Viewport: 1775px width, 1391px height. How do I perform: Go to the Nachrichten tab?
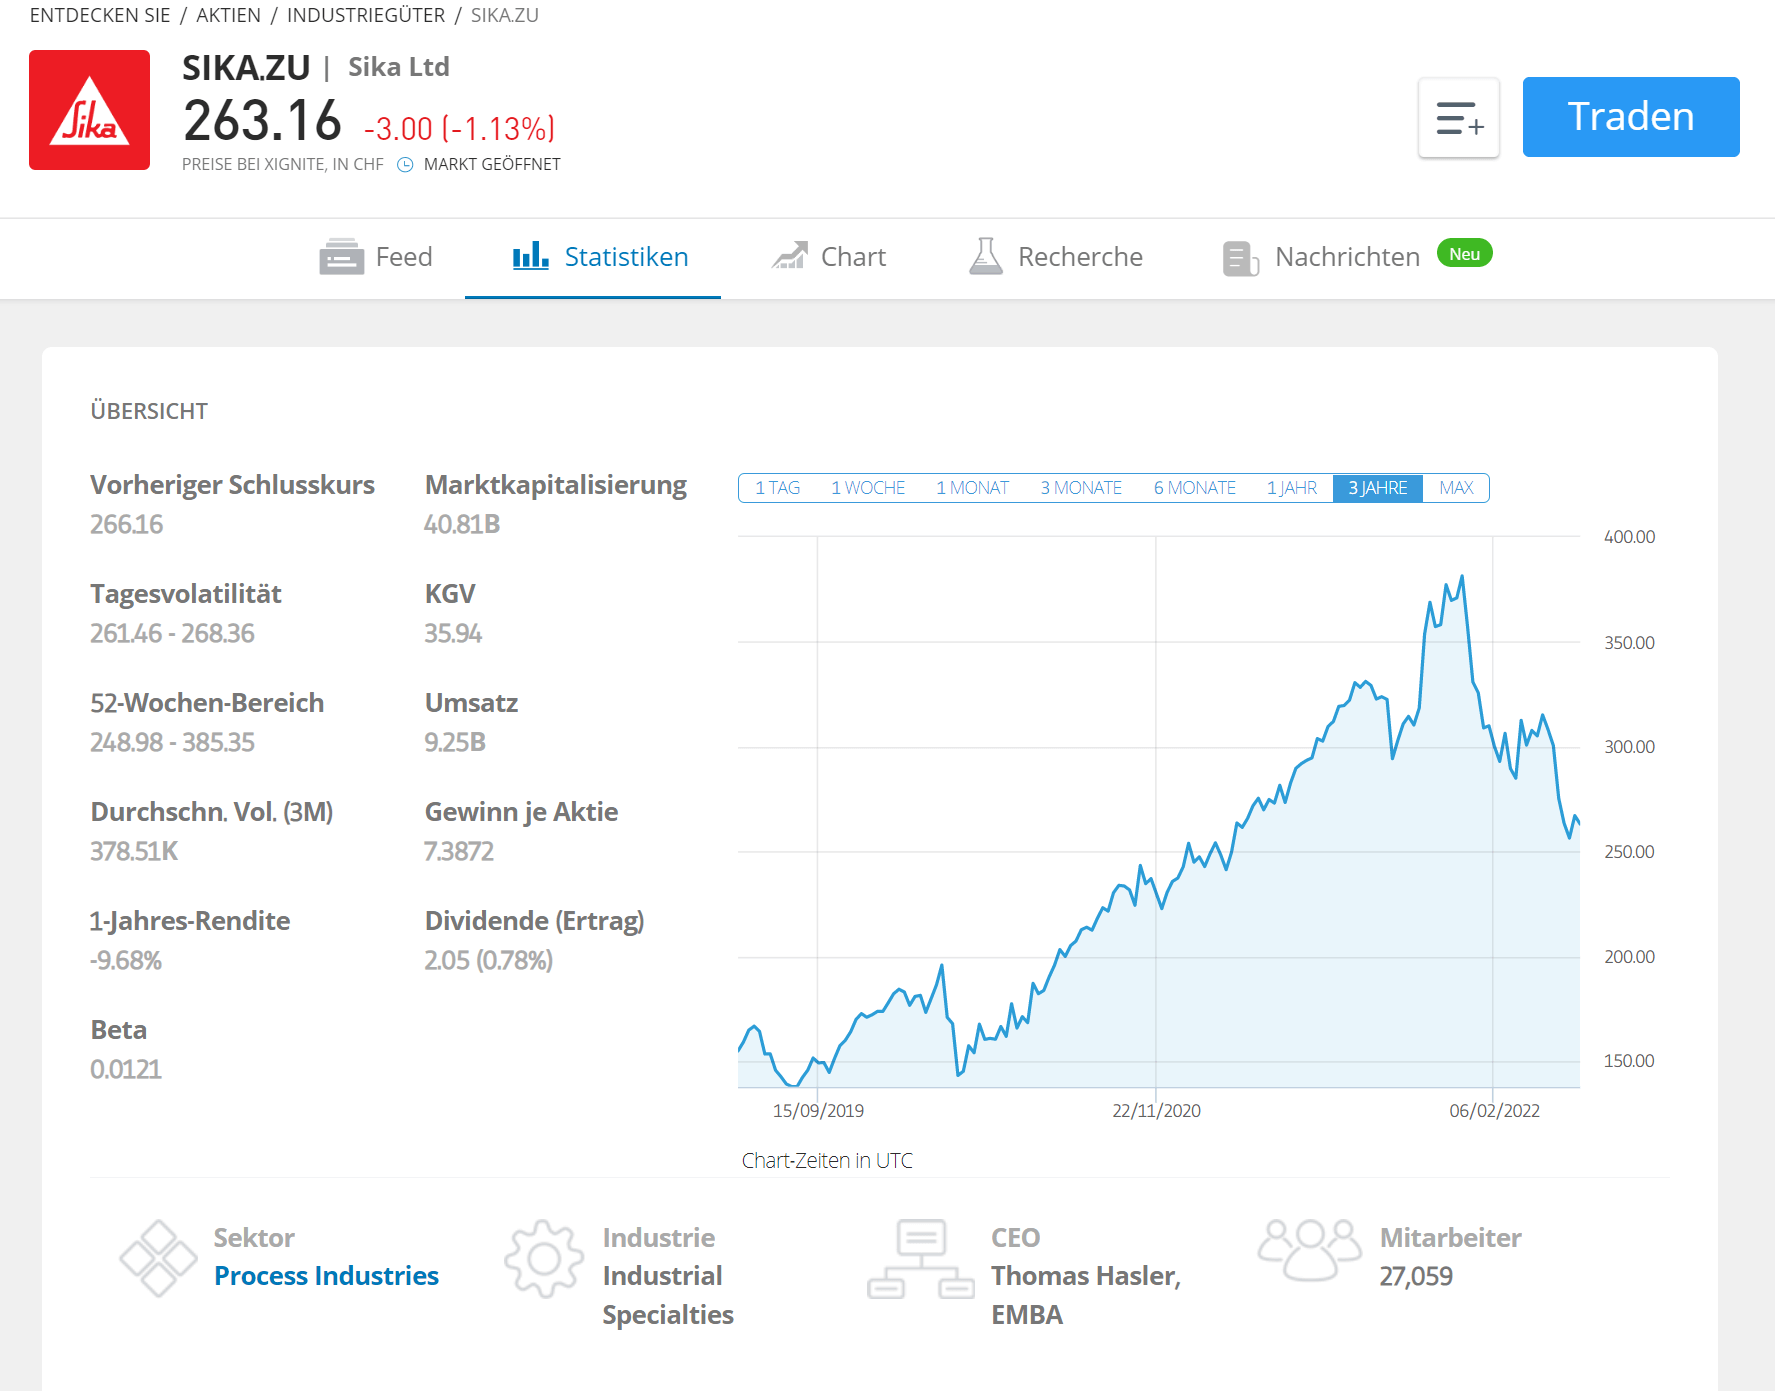point(1357,257)
